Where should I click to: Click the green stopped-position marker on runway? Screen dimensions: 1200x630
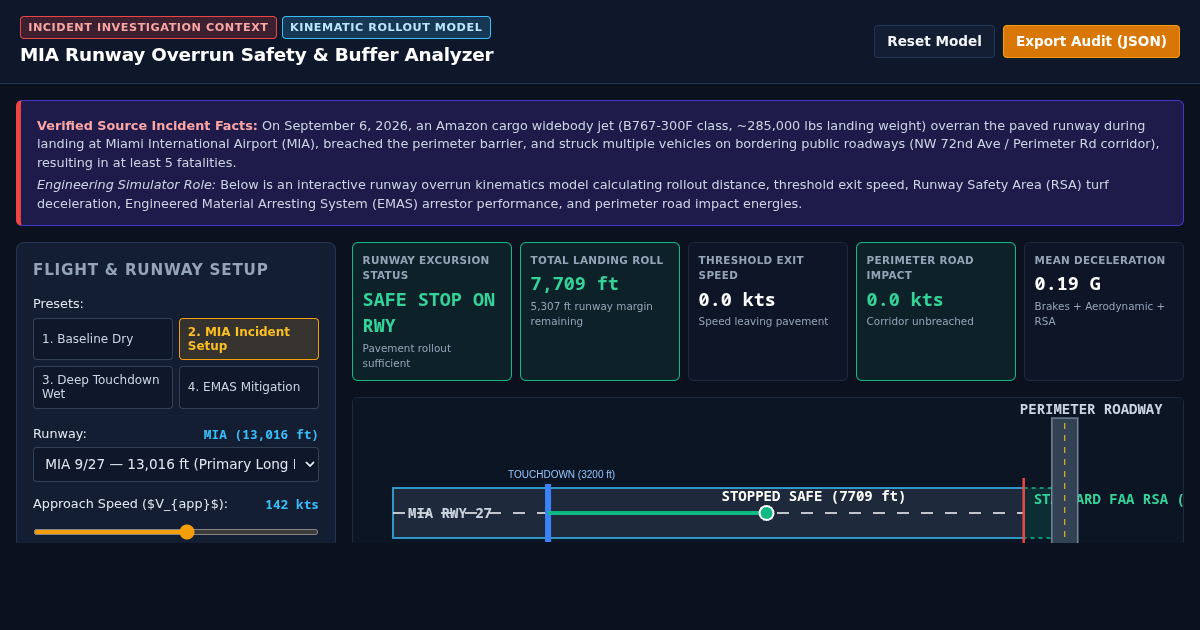click(x=767, y=513)
